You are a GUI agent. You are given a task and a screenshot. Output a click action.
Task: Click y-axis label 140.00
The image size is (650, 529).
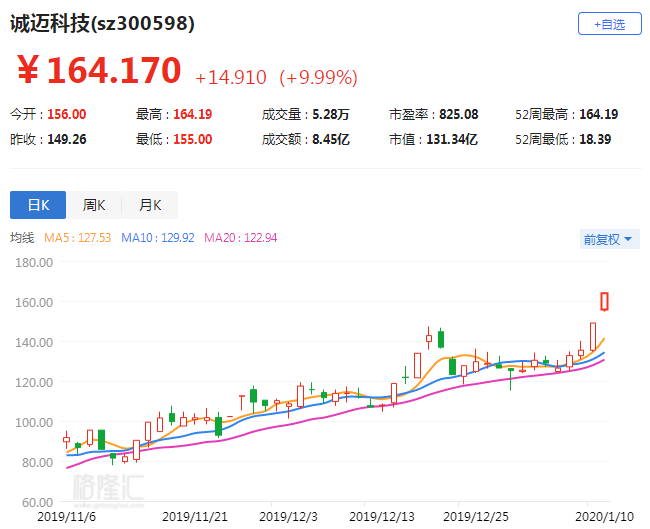[34, 342]
